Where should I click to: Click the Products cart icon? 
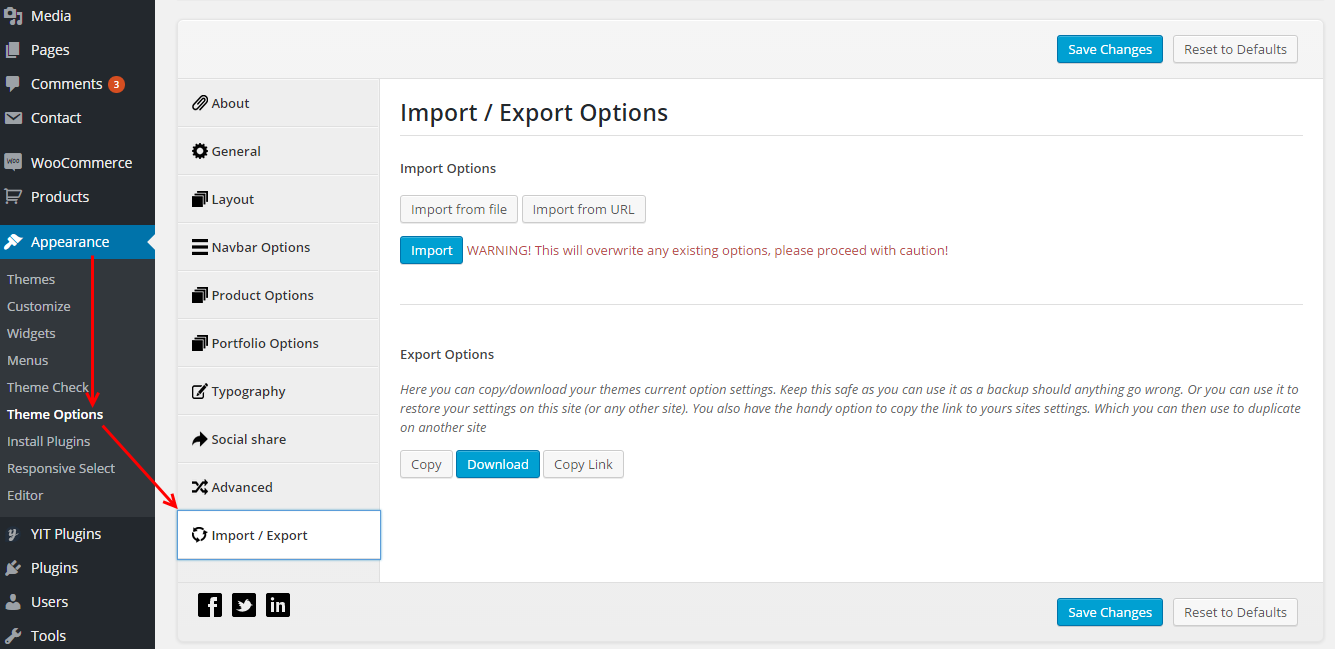tap(13, 197)
